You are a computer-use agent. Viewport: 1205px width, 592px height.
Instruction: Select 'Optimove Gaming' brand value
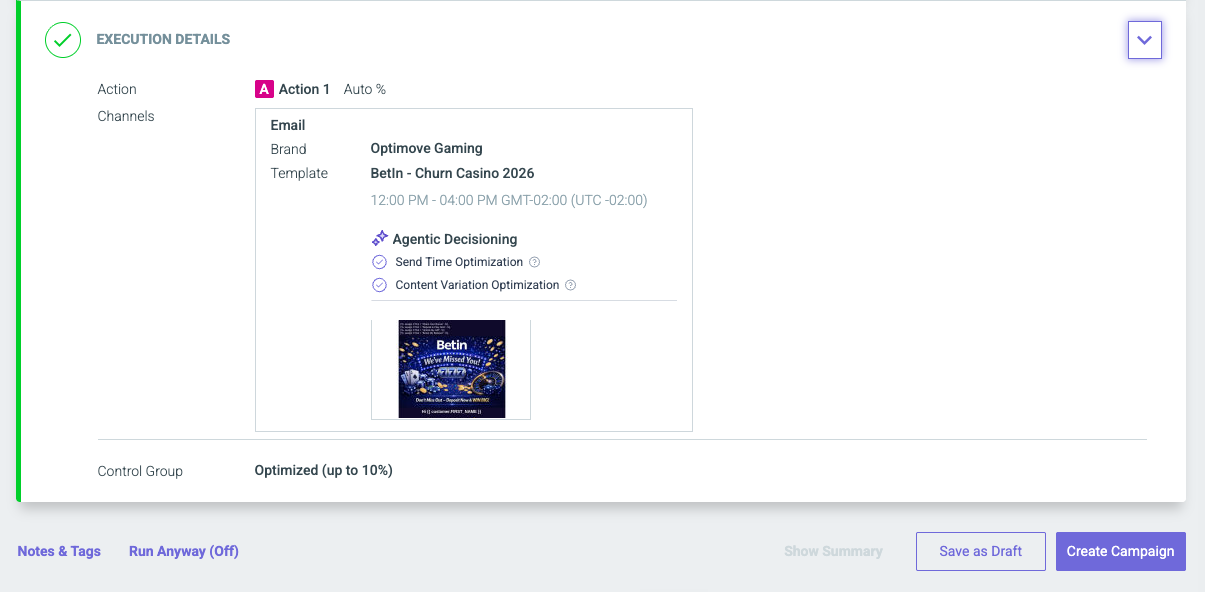pyautogui.click(x=426, y=148)
